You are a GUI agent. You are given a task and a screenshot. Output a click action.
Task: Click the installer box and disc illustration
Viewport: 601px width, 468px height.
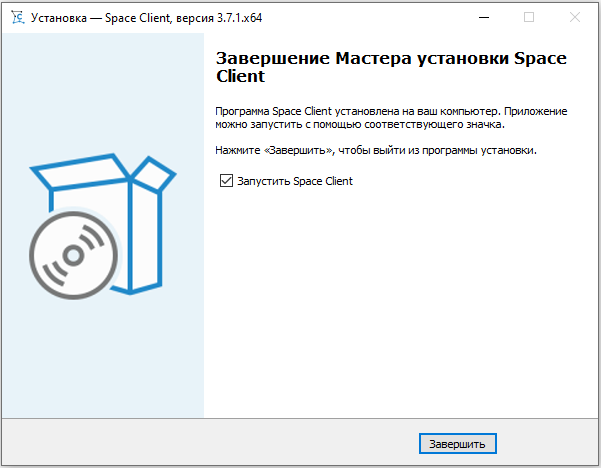(x=103, y=226)
